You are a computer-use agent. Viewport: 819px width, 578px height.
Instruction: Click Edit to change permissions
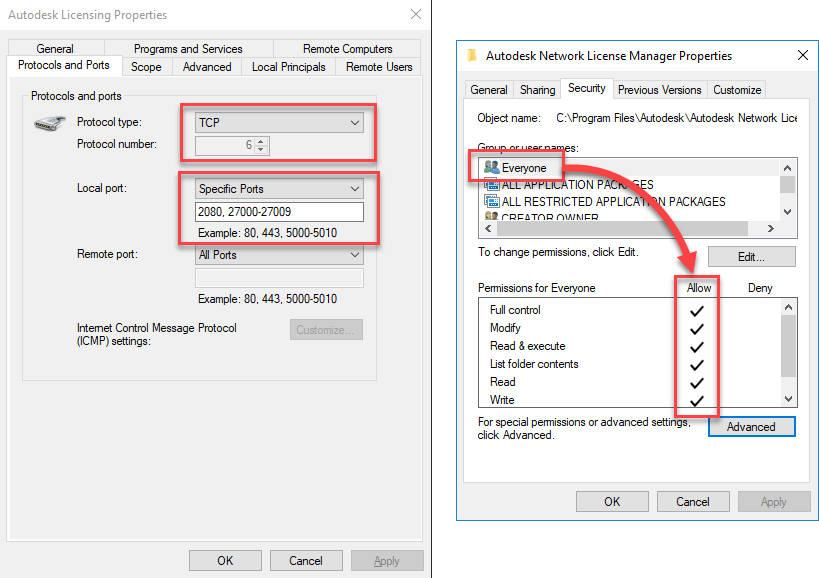coord(751,256)
